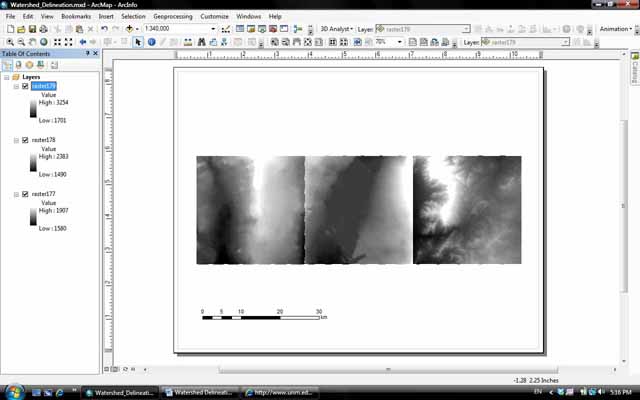Toggle visibility of raster178 layer
The height and width of the screenshot is (400, 640).
click(x=25, y=140)
